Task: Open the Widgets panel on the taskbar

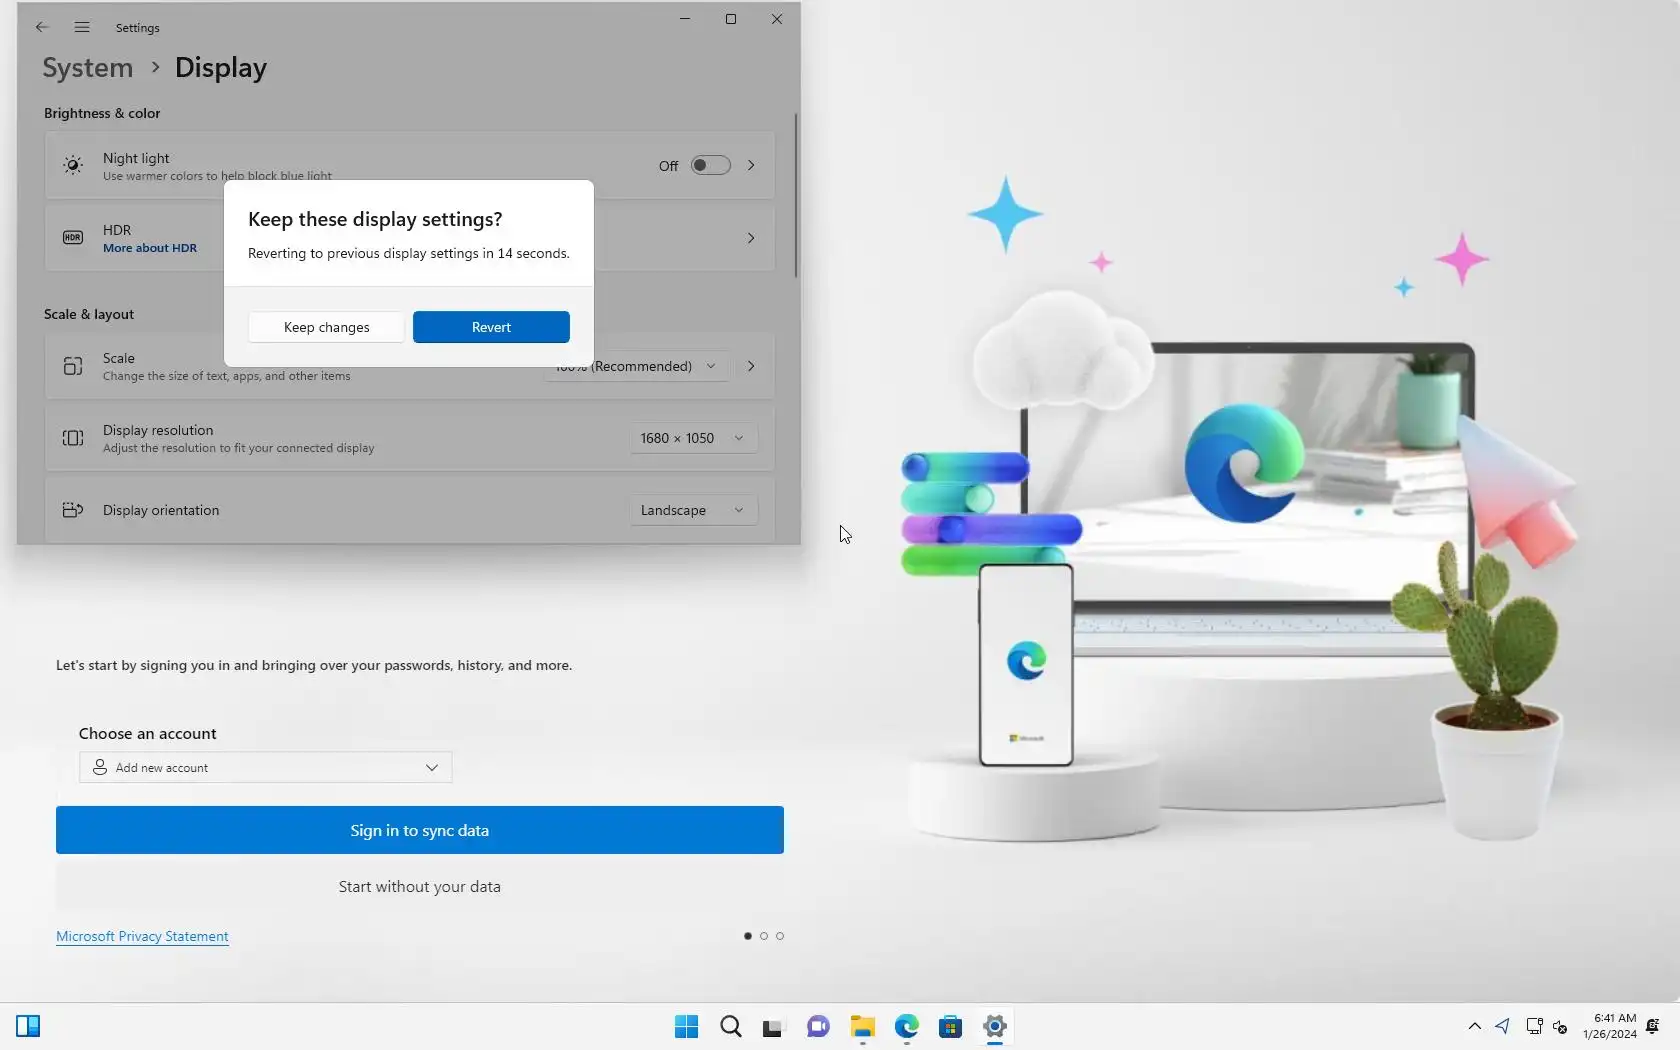Action: pos(28,1026)
